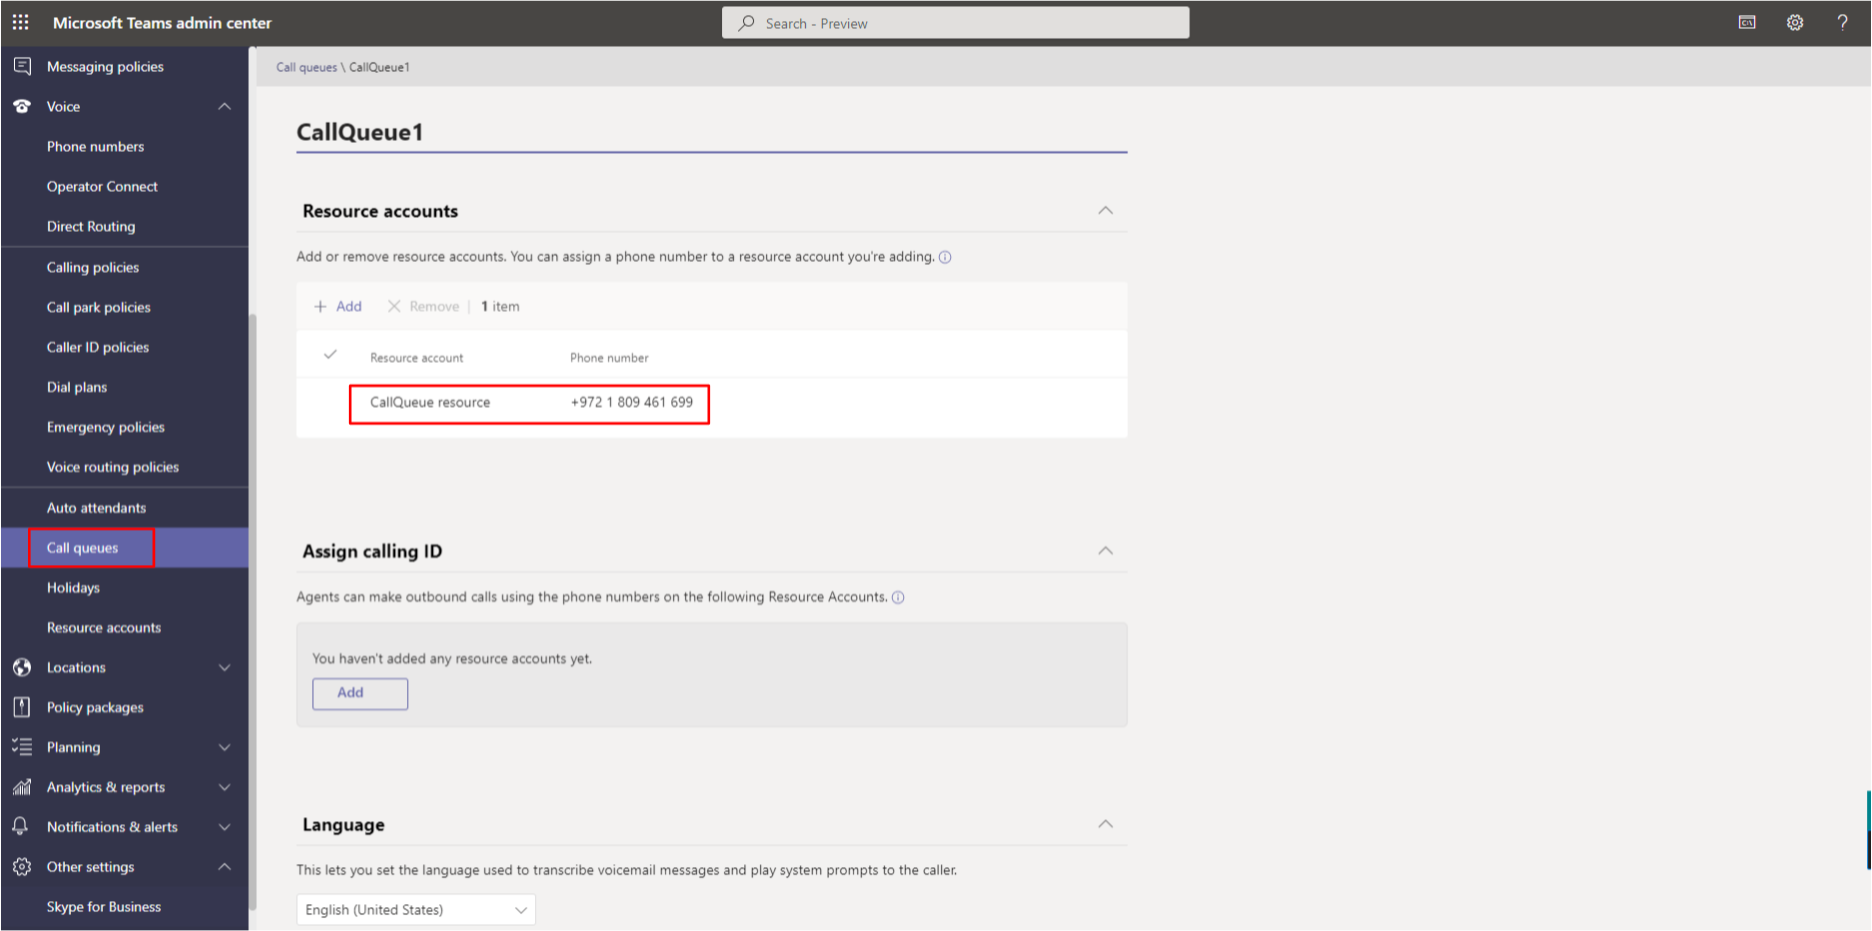Click the Add button under Assign calling ID
Image resolution: width=1872 pixels, height=931 pixels.
click(360, 693)
